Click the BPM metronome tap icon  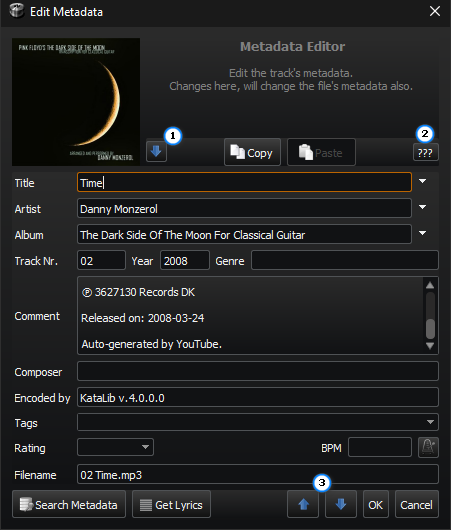click(428, 448)
